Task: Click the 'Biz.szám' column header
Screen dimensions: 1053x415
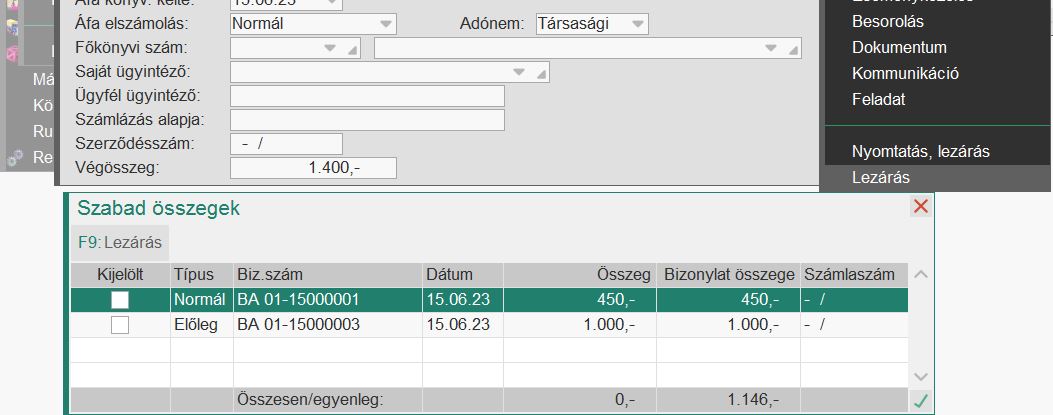Action: point(328,275)
